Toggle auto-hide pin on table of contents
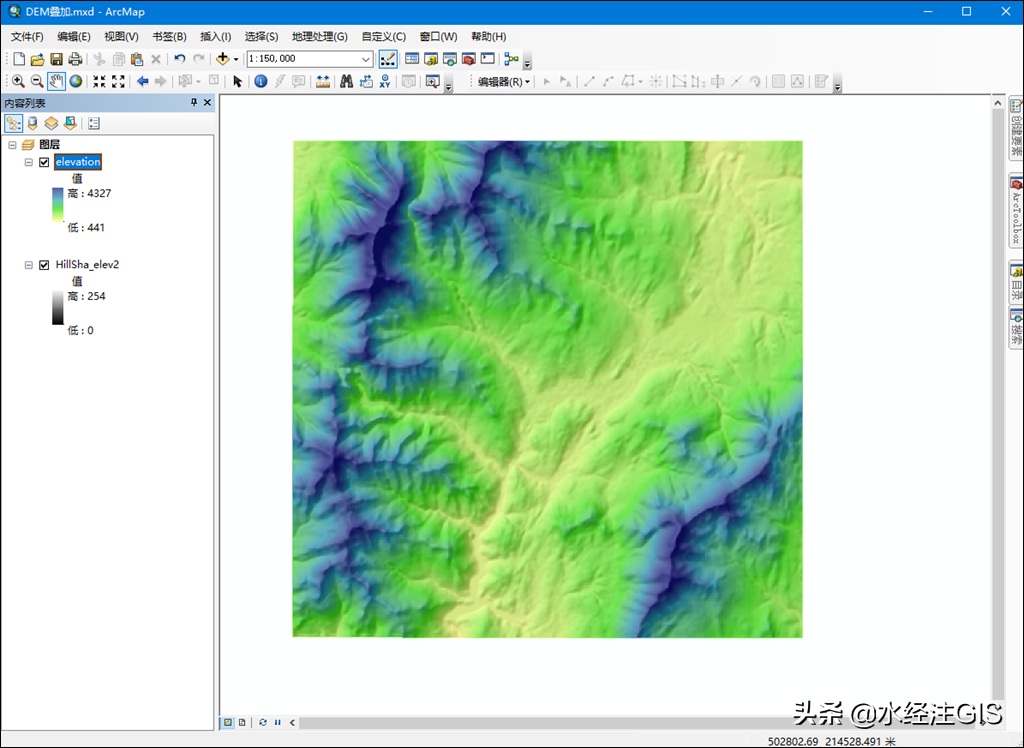 coord(194,103)
